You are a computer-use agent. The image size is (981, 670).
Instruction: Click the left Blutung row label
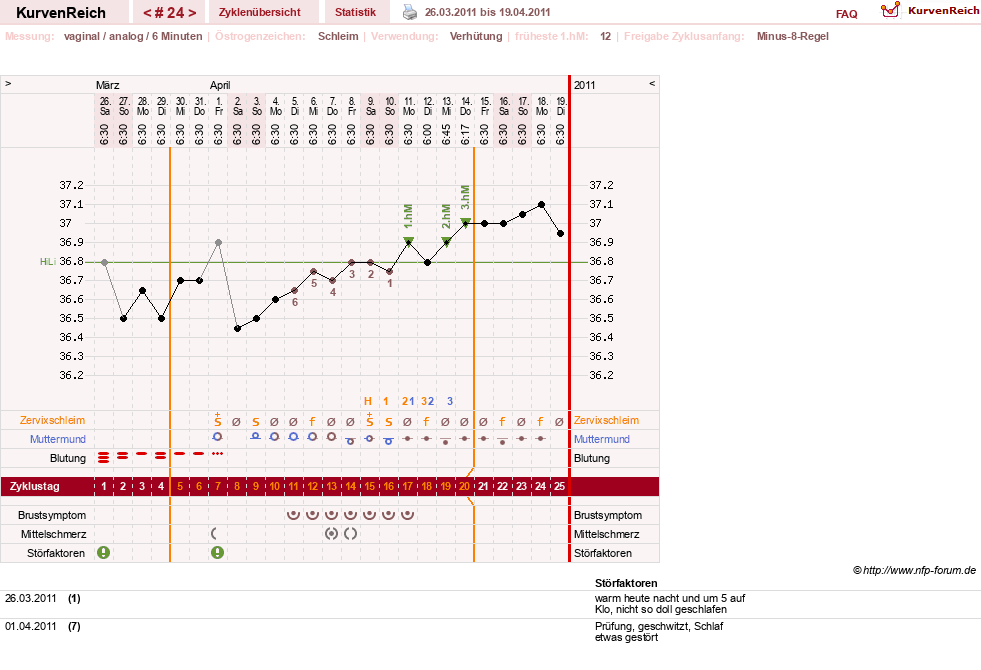click(x=68, y=458)
